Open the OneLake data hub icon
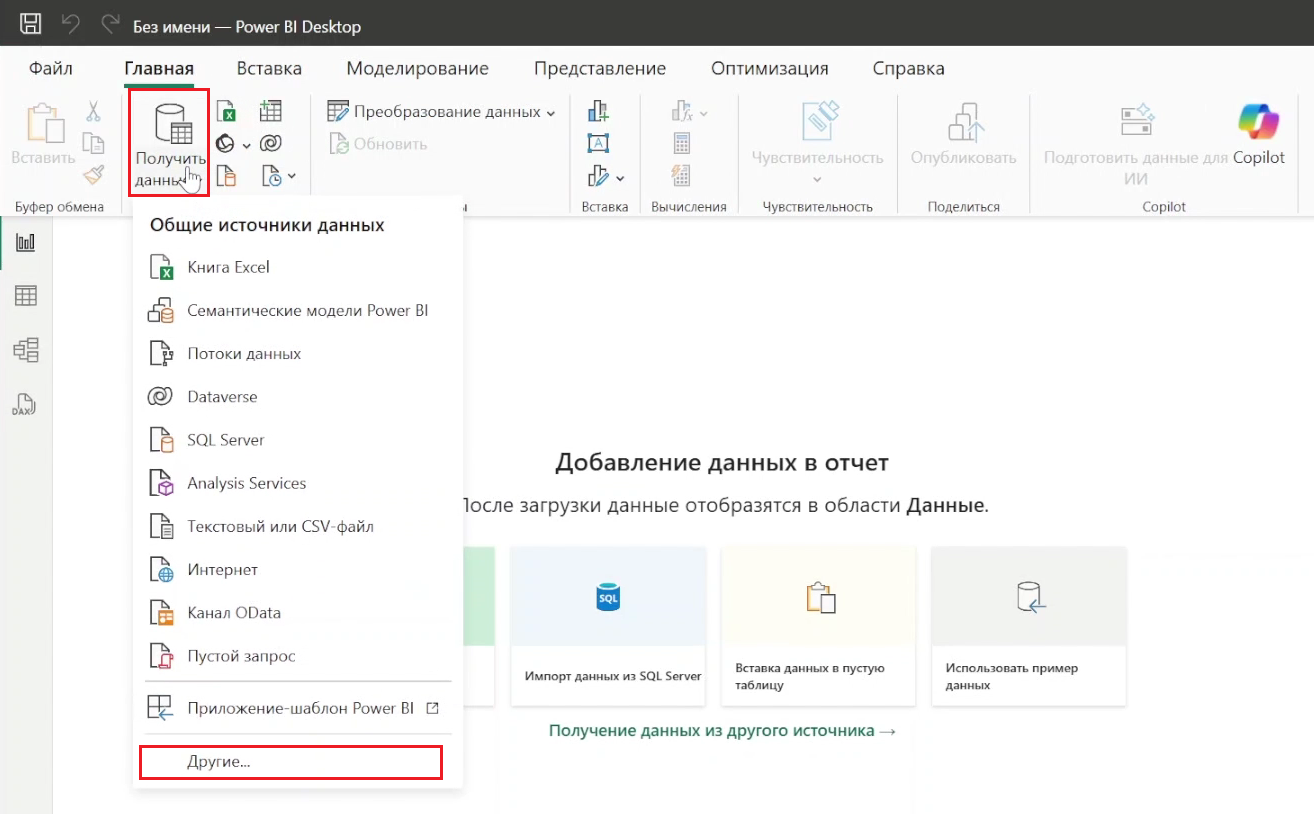1314x814 pixels. point(226,145)
